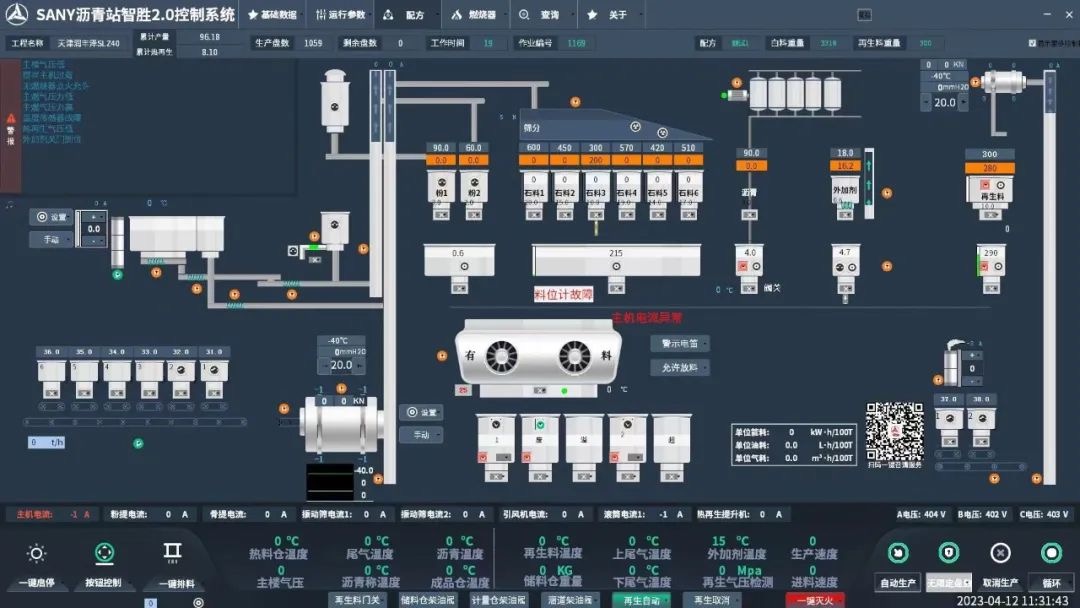Click the 取消生产 cancel production icon
The height and width of the screenshot is (608, 1080).
(999, 553)
